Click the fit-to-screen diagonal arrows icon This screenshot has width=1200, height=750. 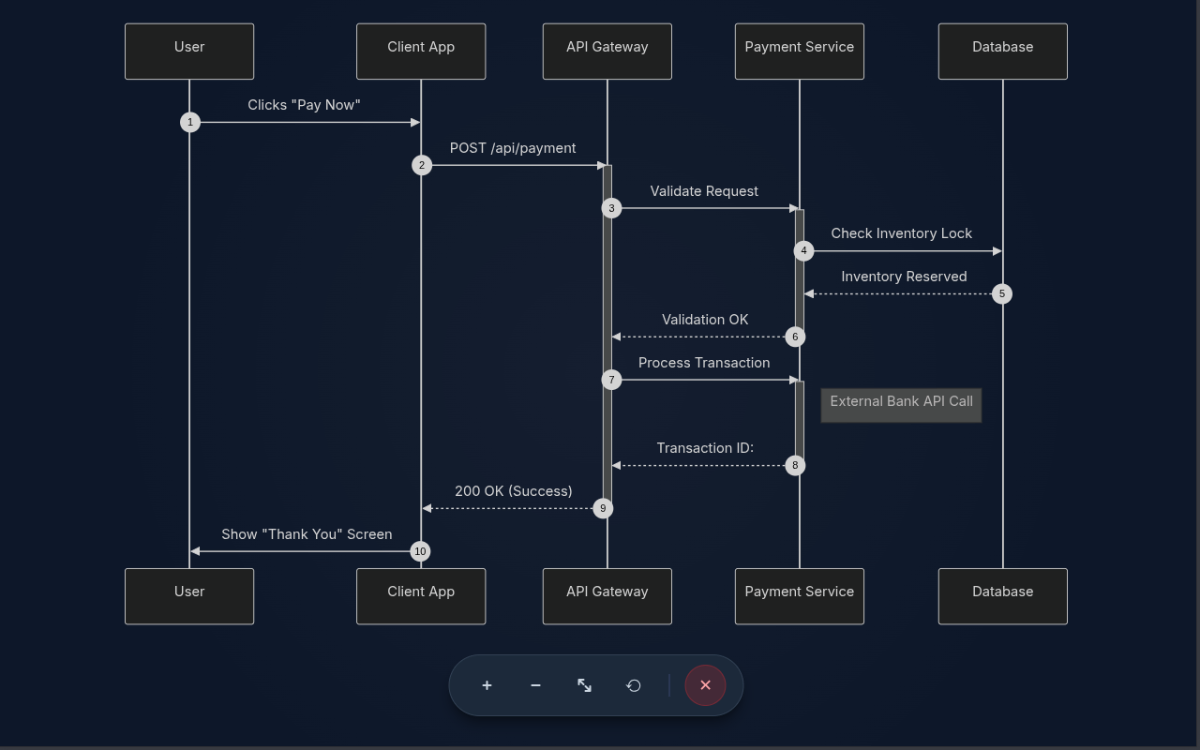585,685
